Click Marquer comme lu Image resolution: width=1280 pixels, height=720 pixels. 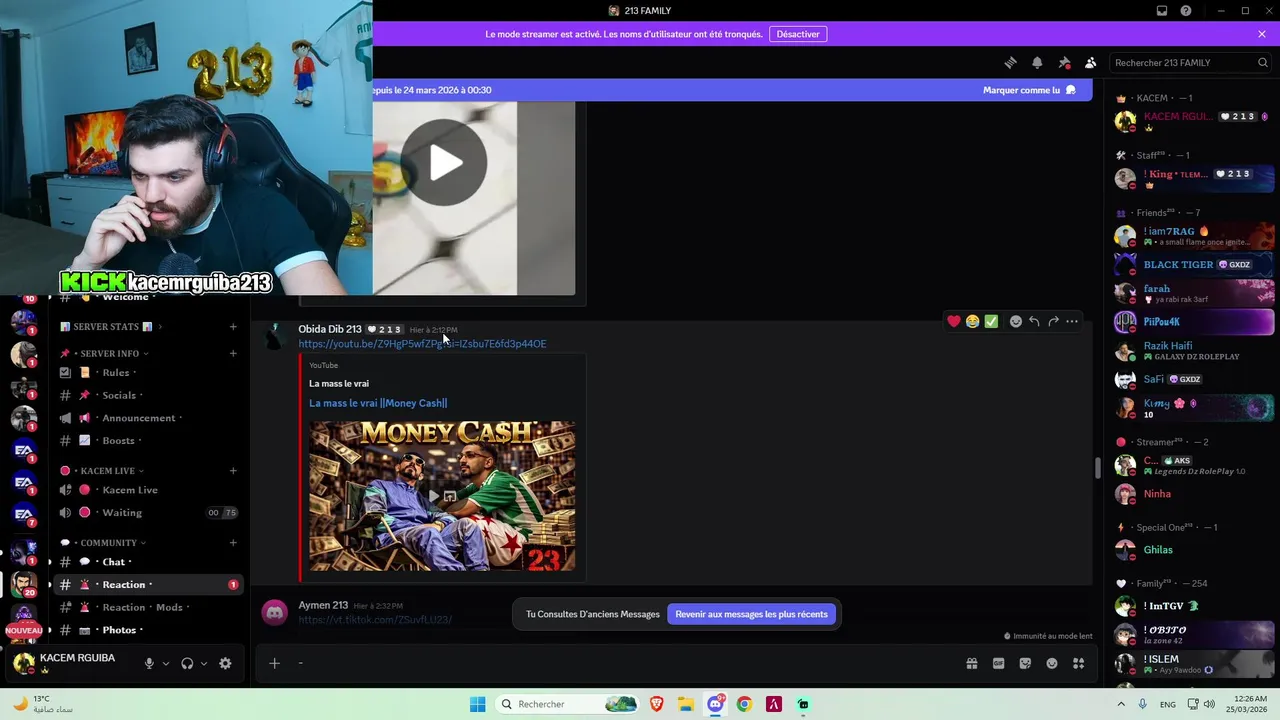point(1029,90)
